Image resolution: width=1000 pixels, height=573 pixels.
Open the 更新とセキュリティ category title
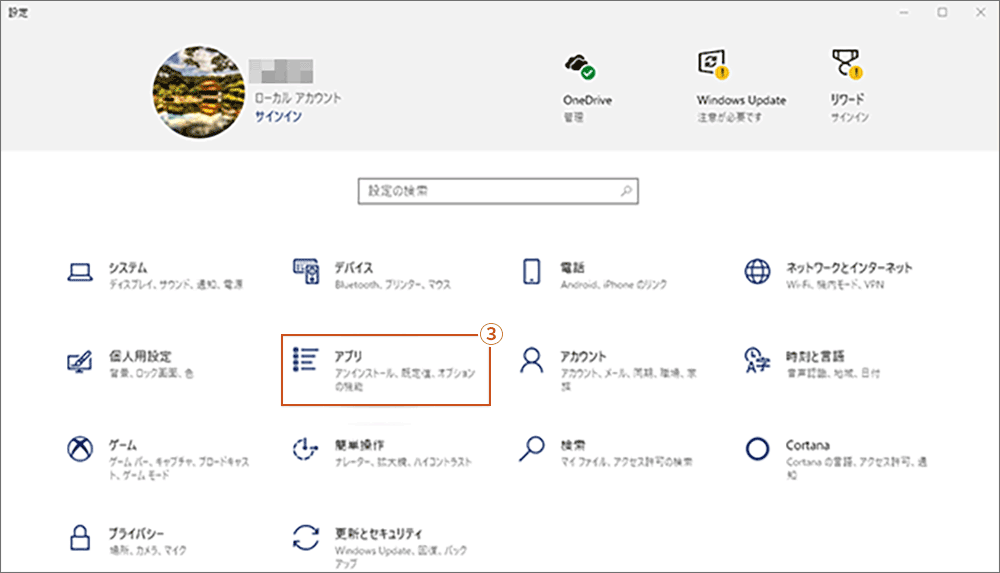(x=378, y=533)
